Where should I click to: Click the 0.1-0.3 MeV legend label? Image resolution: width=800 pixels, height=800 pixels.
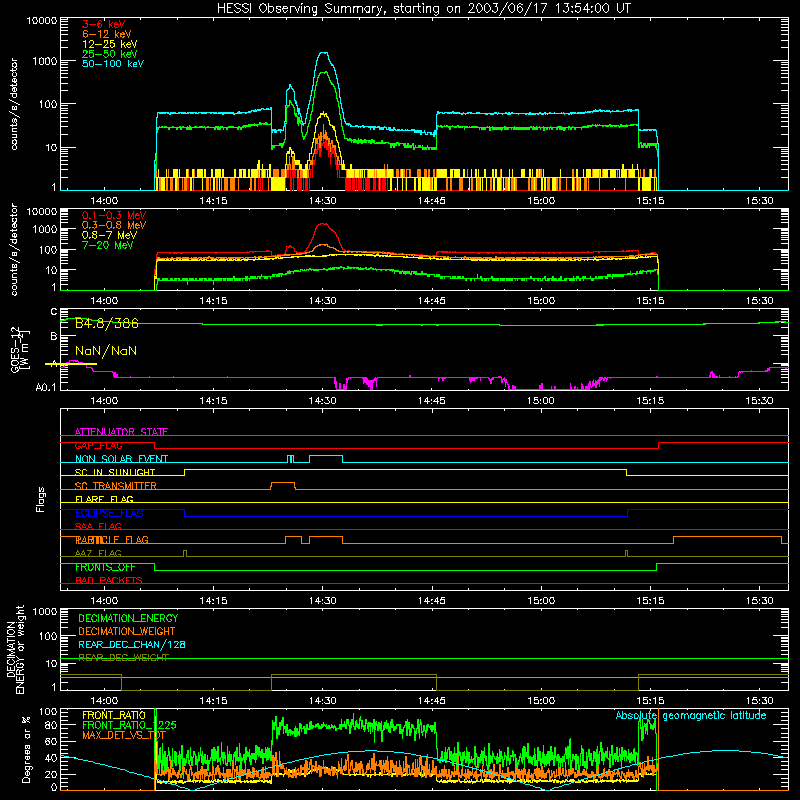(x=114, y=215)
